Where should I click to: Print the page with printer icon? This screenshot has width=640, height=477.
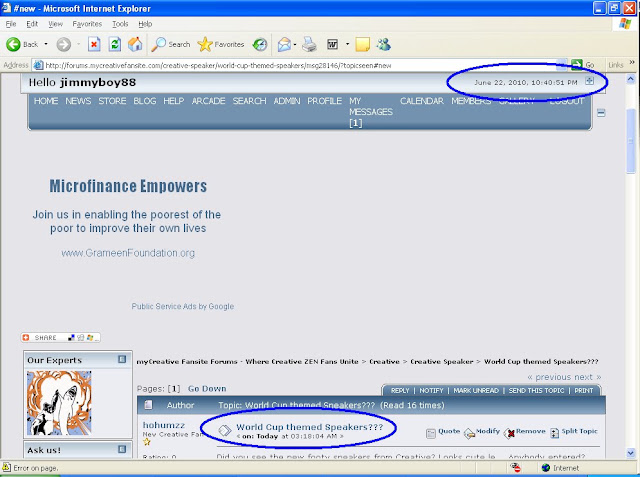point(309,44)
